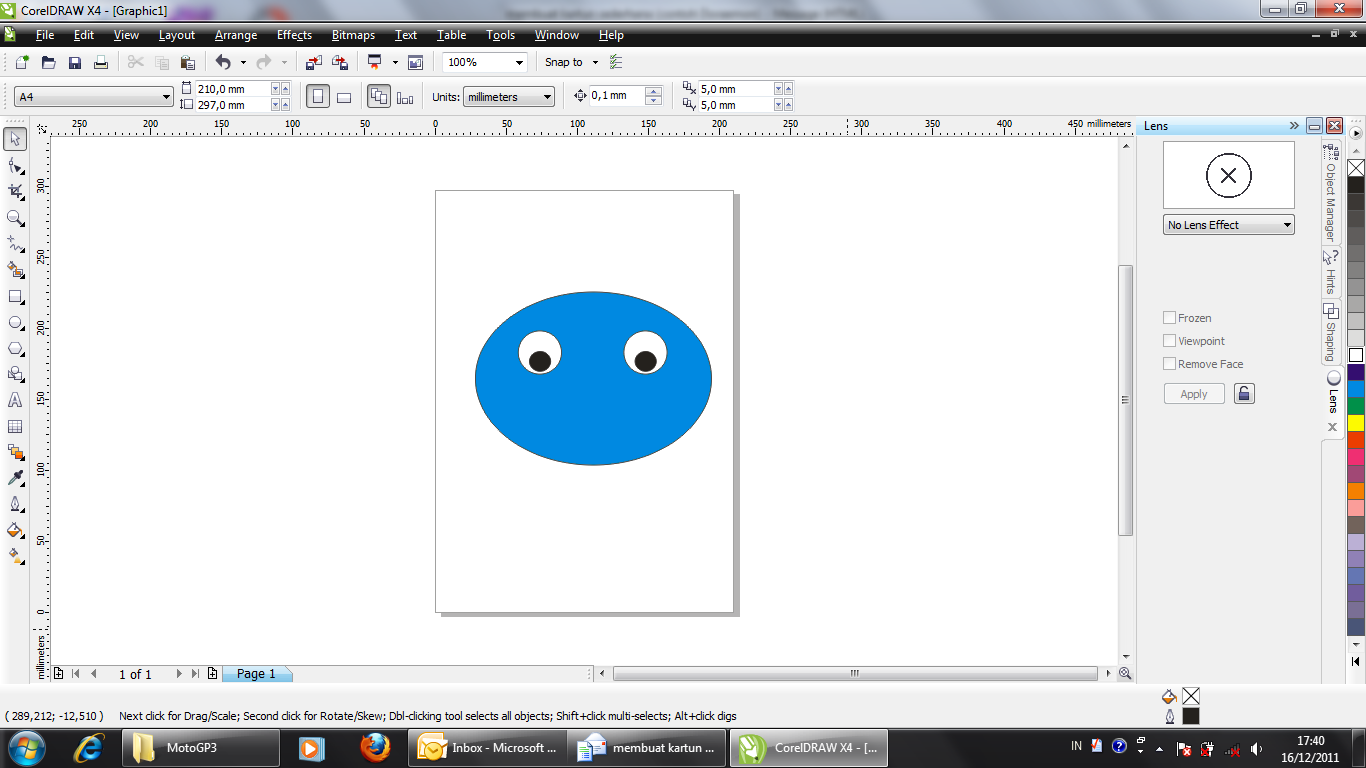Open the Arrange menu

coord(236,35)
